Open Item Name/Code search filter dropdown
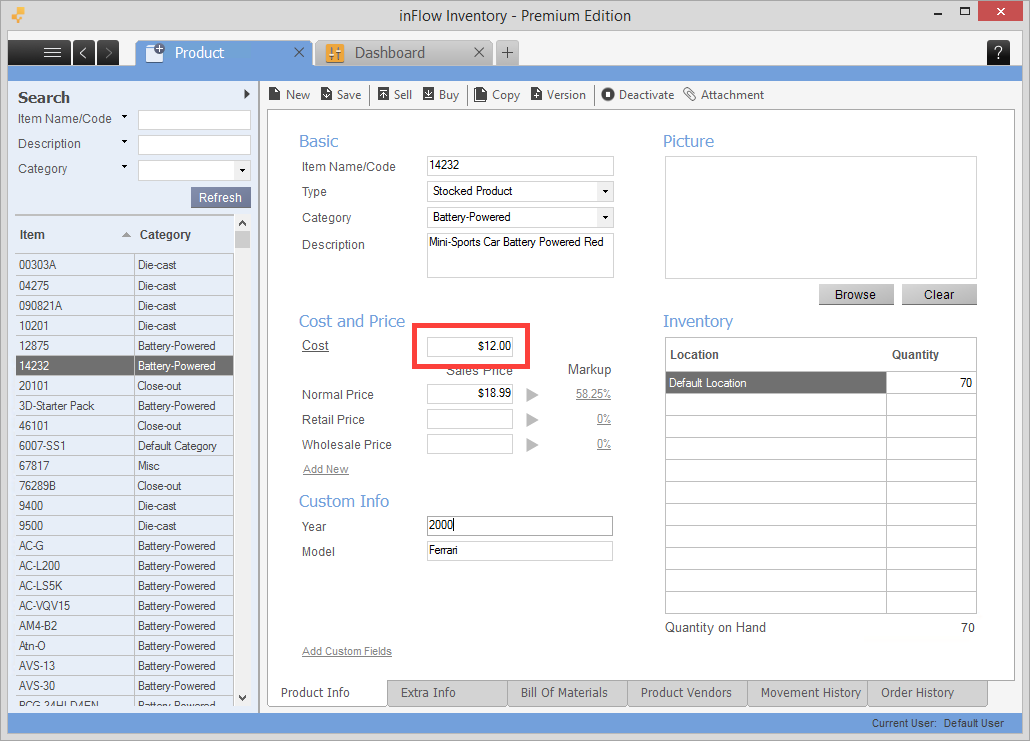Image resolution: width=1030 pixels, height=741 pixels. tap(124, 118)
